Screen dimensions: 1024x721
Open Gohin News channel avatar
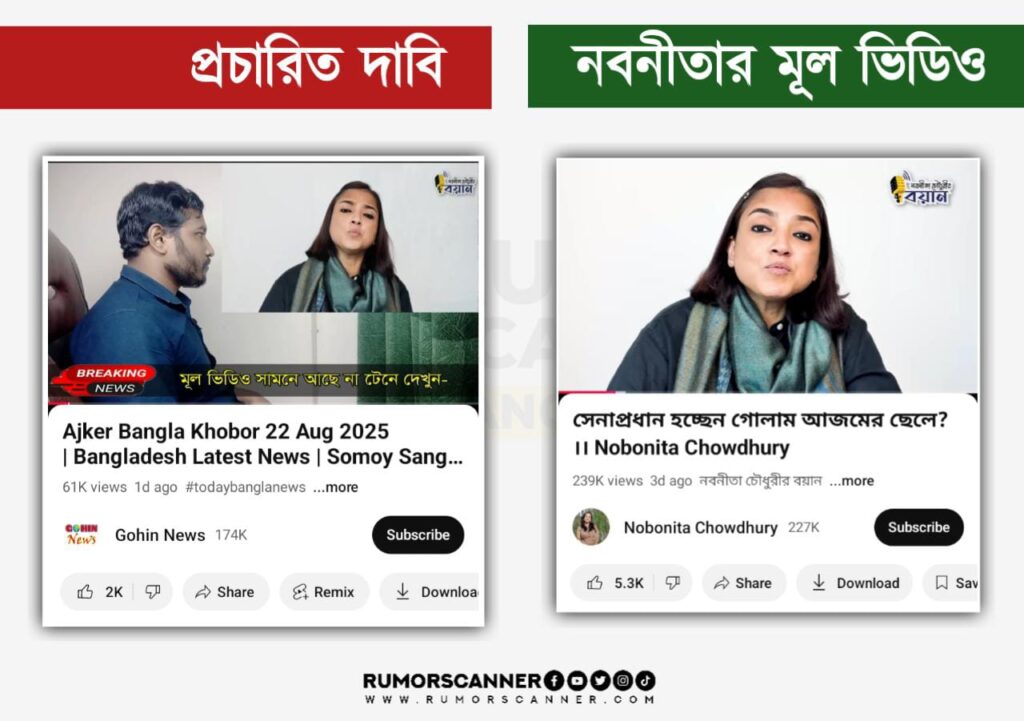[82, 534]
